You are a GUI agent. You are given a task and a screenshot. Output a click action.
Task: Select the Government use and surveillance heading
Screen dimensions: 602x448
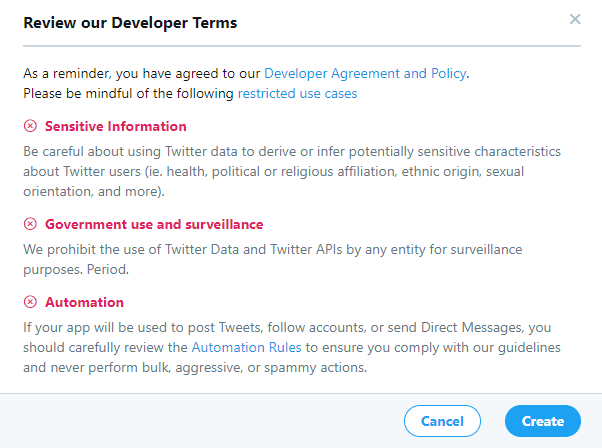tap(154, 224)
